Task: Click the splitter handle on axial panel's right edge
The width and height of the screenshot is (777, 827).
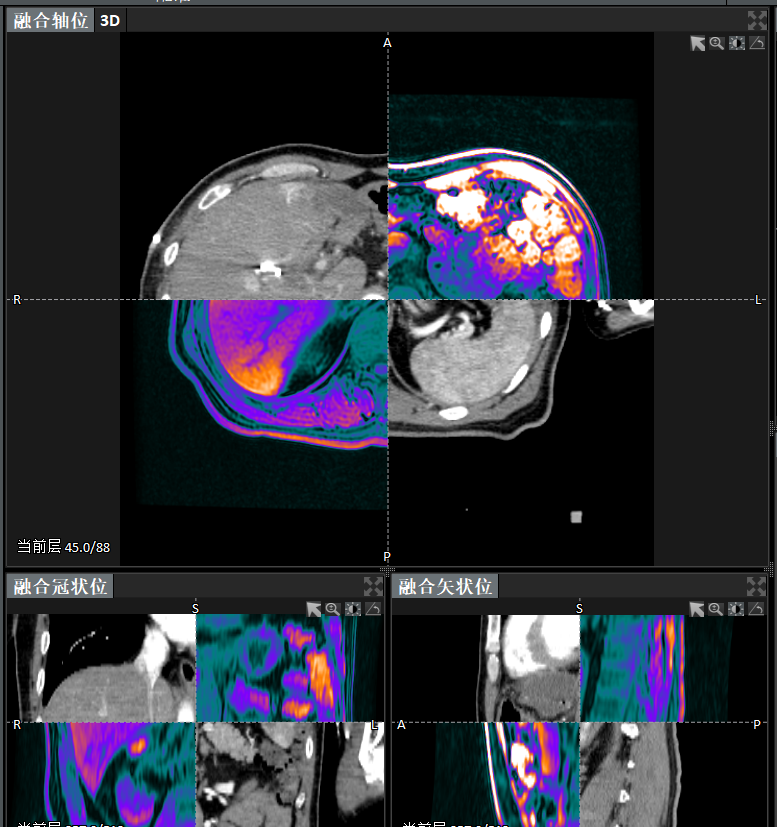Action: (x=772, y=428)
